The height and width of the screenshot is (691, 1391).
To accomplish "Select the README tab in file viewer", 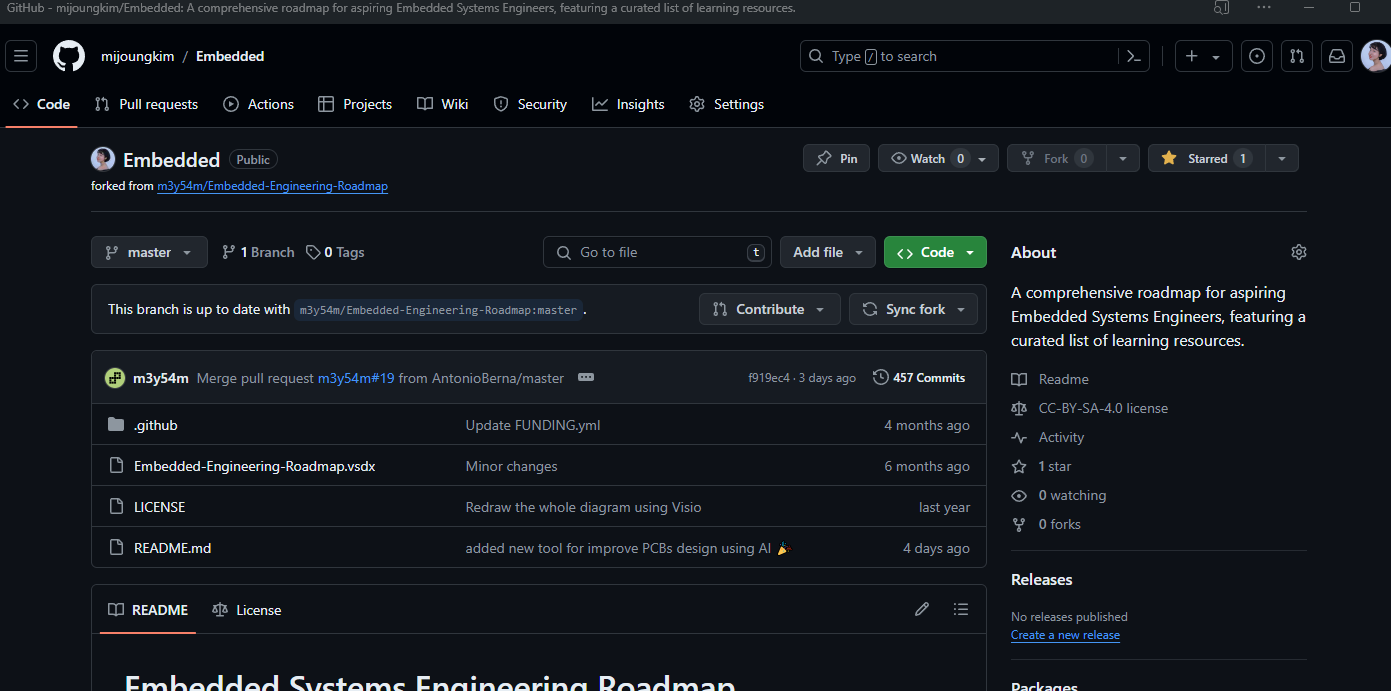I will (148, 609).
